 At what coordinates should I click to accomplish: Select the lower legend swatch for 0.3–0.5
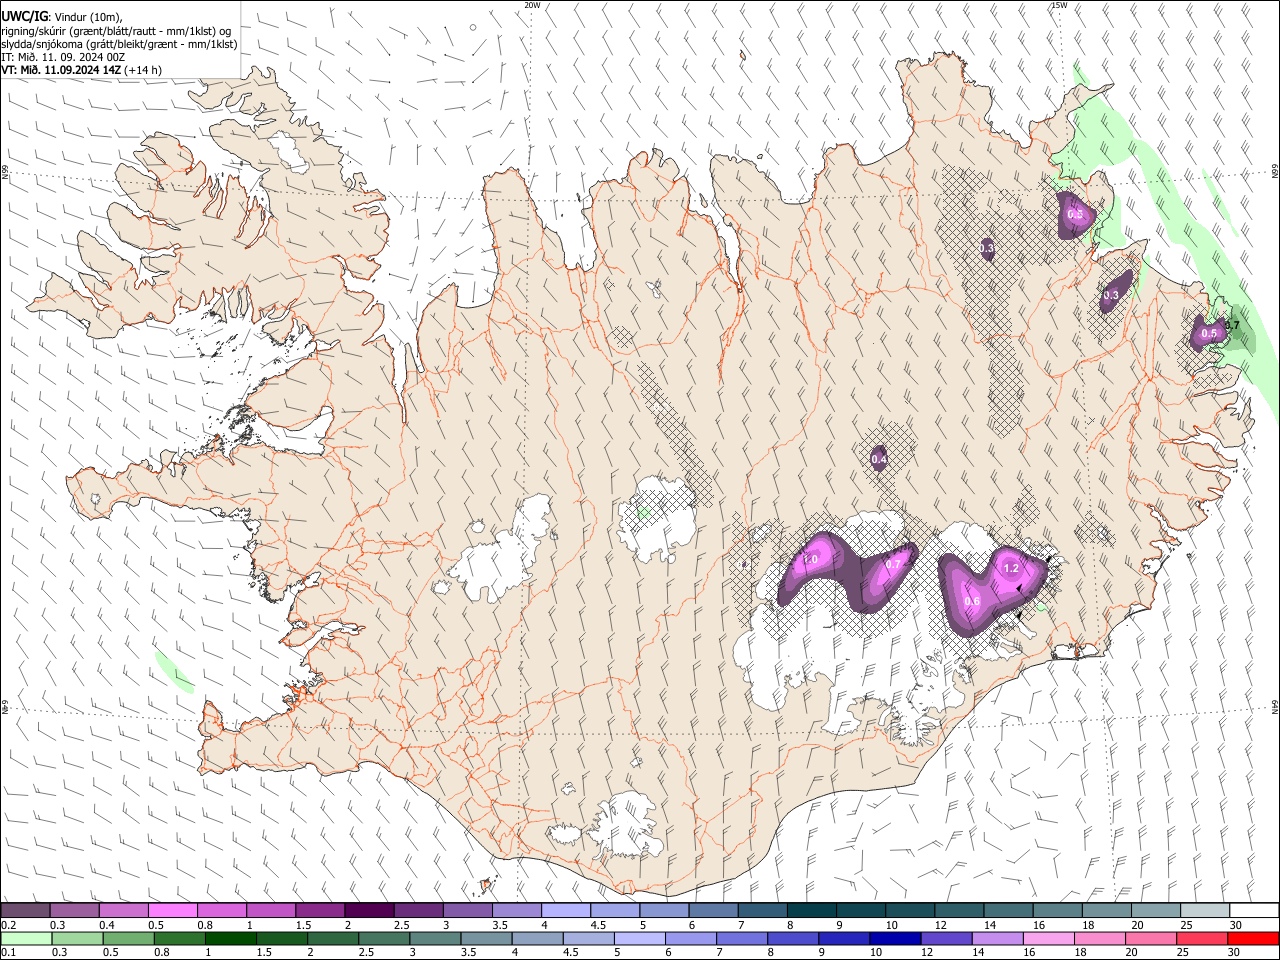(77, 939)
